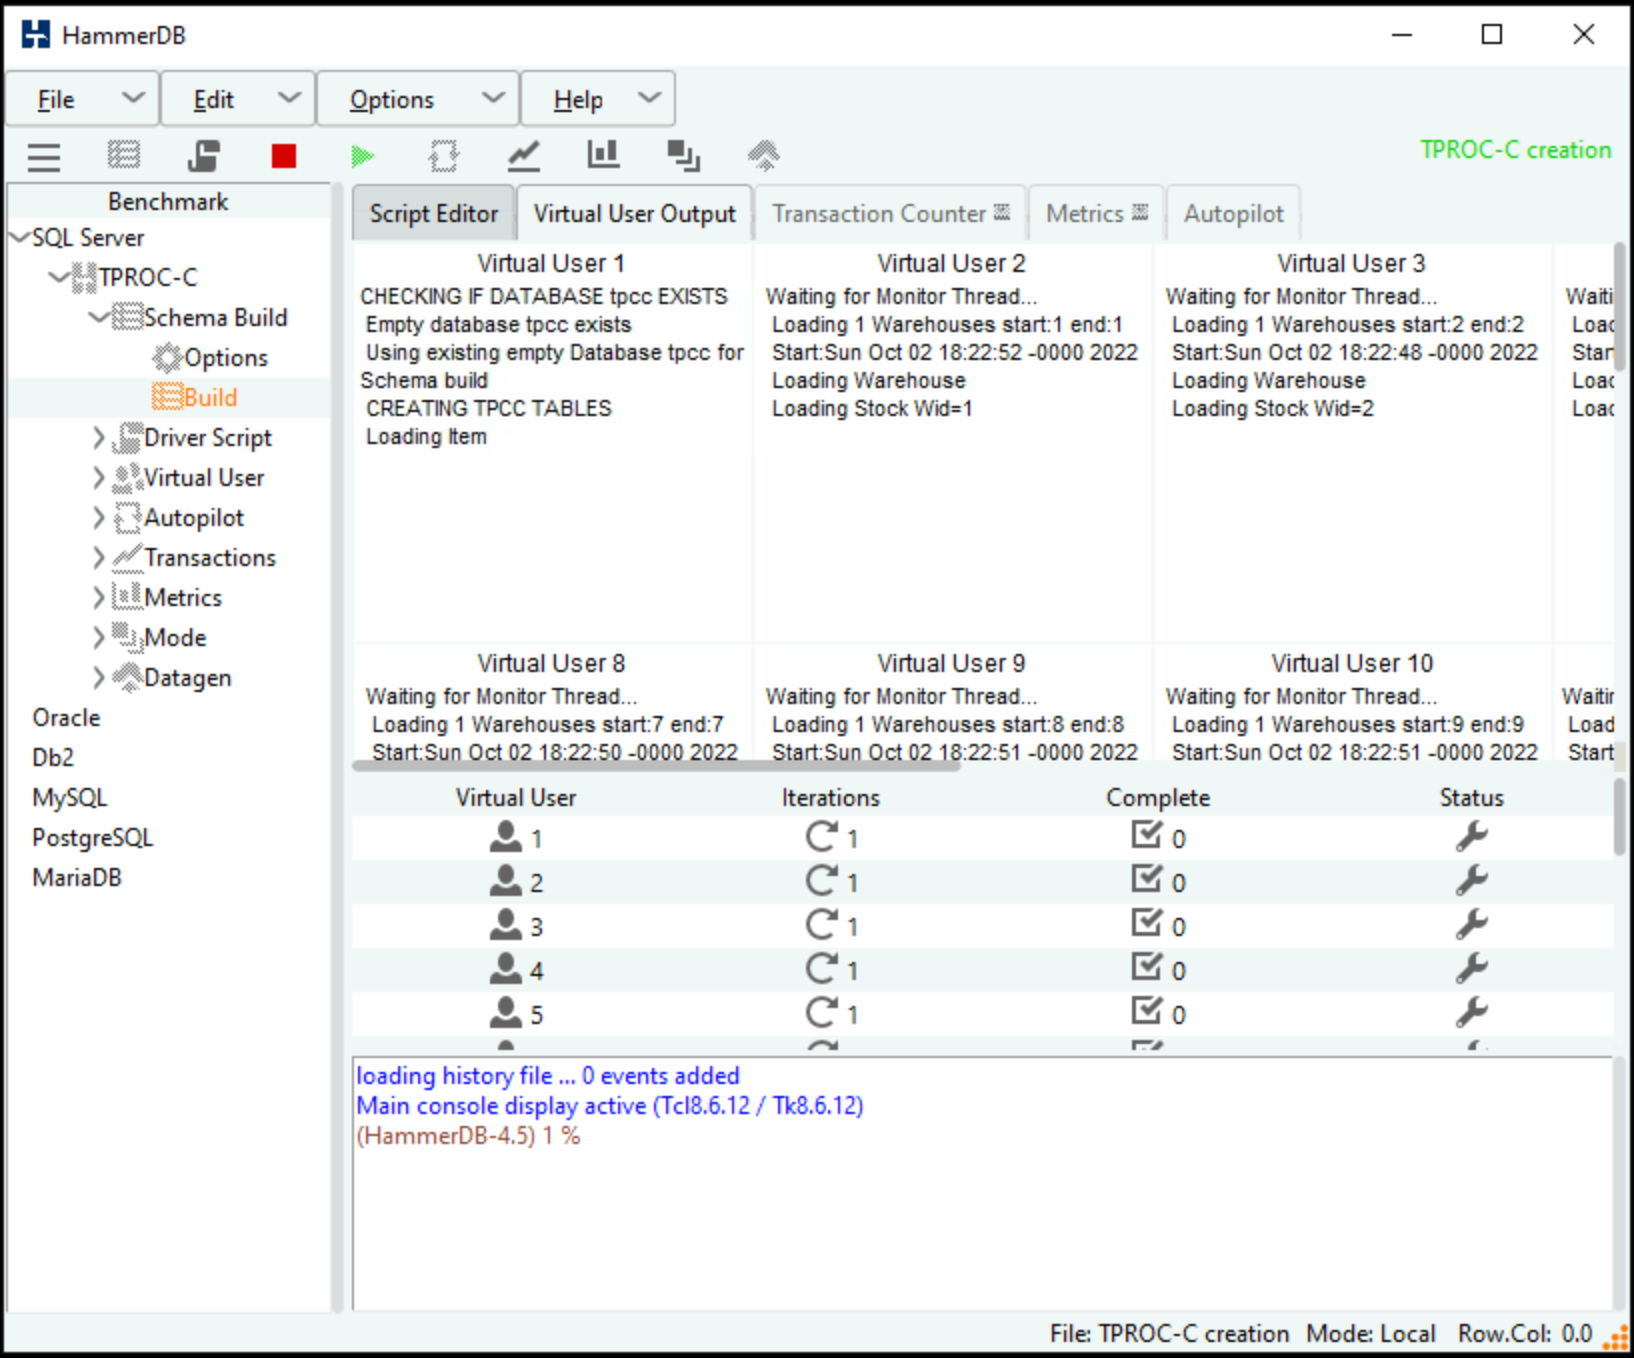
Task: Collapse the Schema Build tree node
Action: (x=98, y=318)
